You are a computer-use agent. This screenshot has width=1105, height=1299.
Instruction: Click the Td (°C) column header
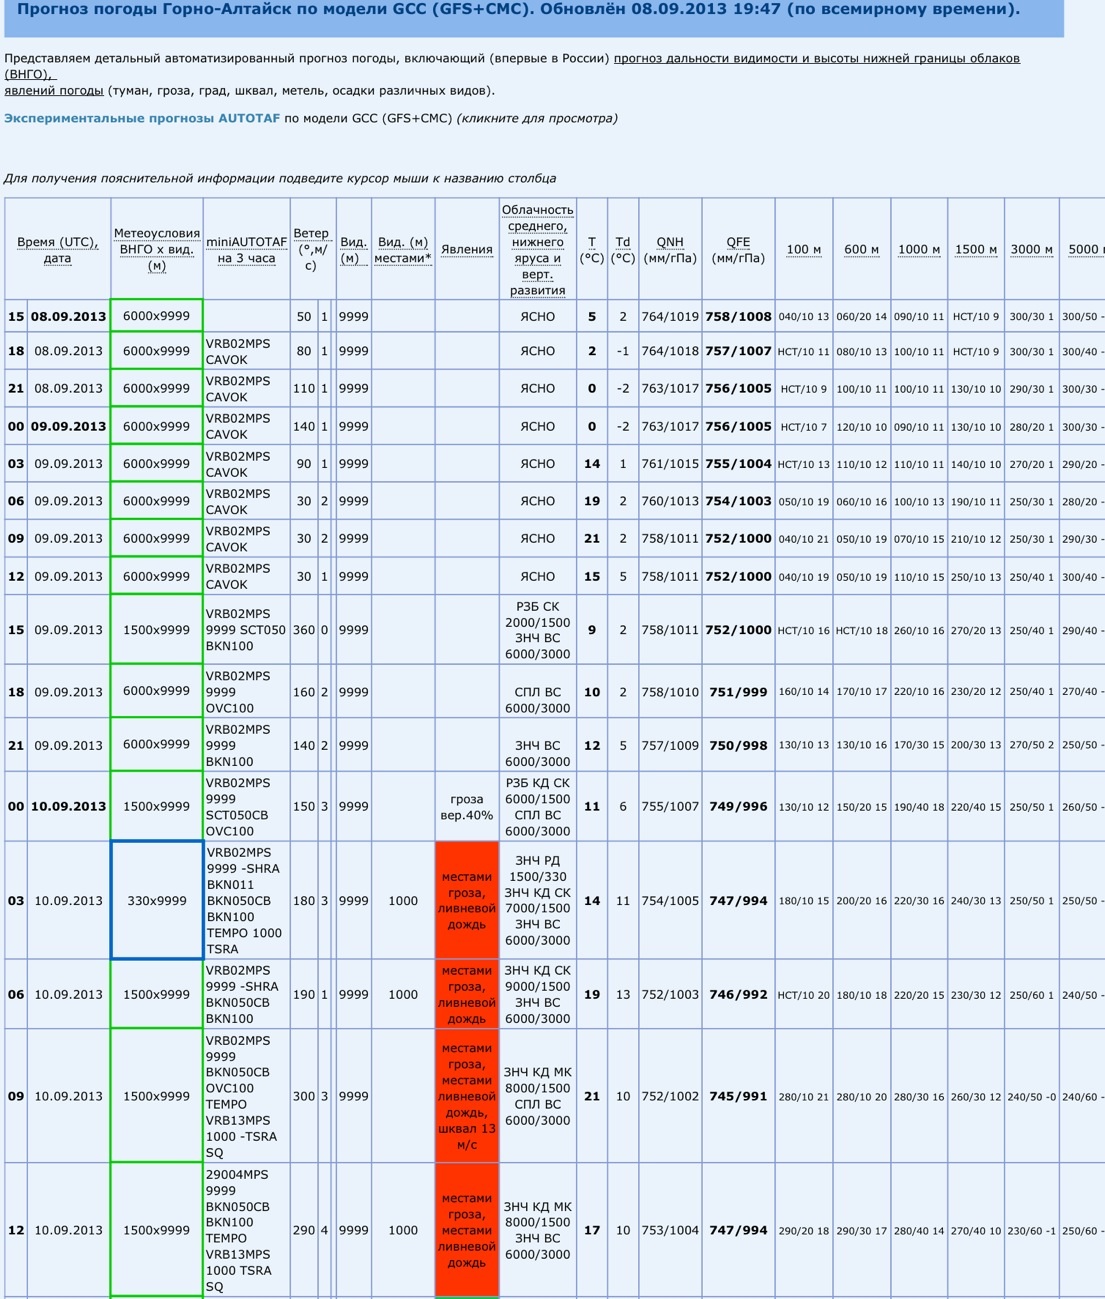tap(622, 250)
